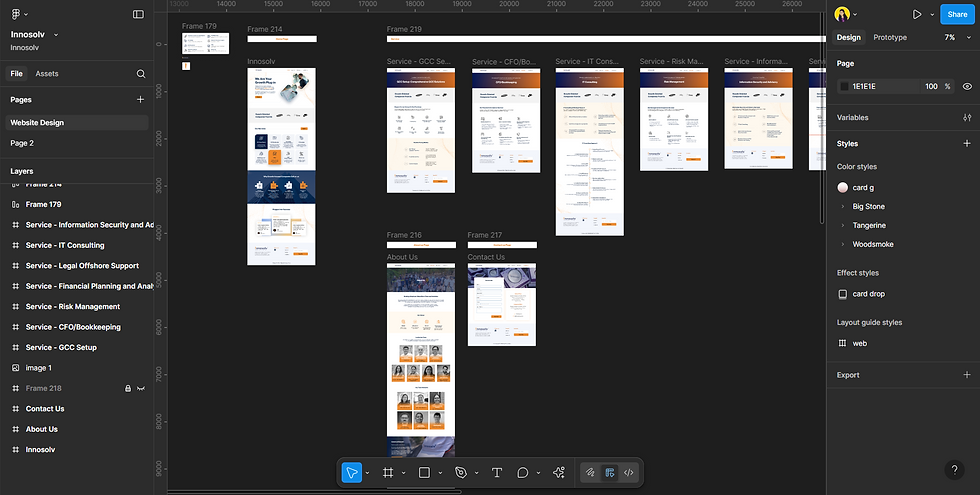Select the Rectangle shape tool

coord(424,472)
